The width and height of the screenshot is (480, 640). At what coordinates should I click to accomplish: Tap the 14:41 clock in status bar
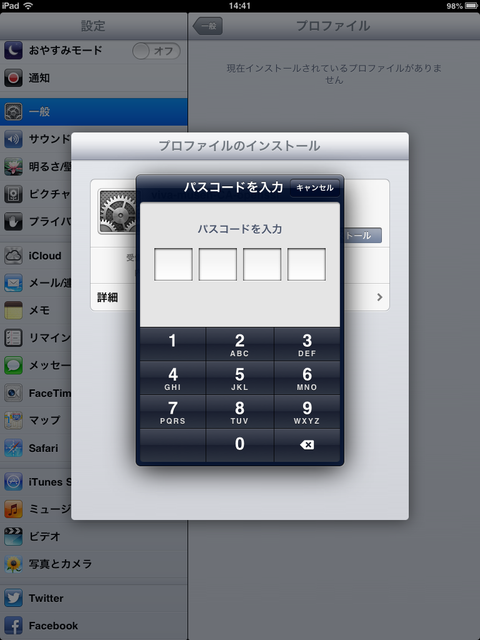(240, 6)
